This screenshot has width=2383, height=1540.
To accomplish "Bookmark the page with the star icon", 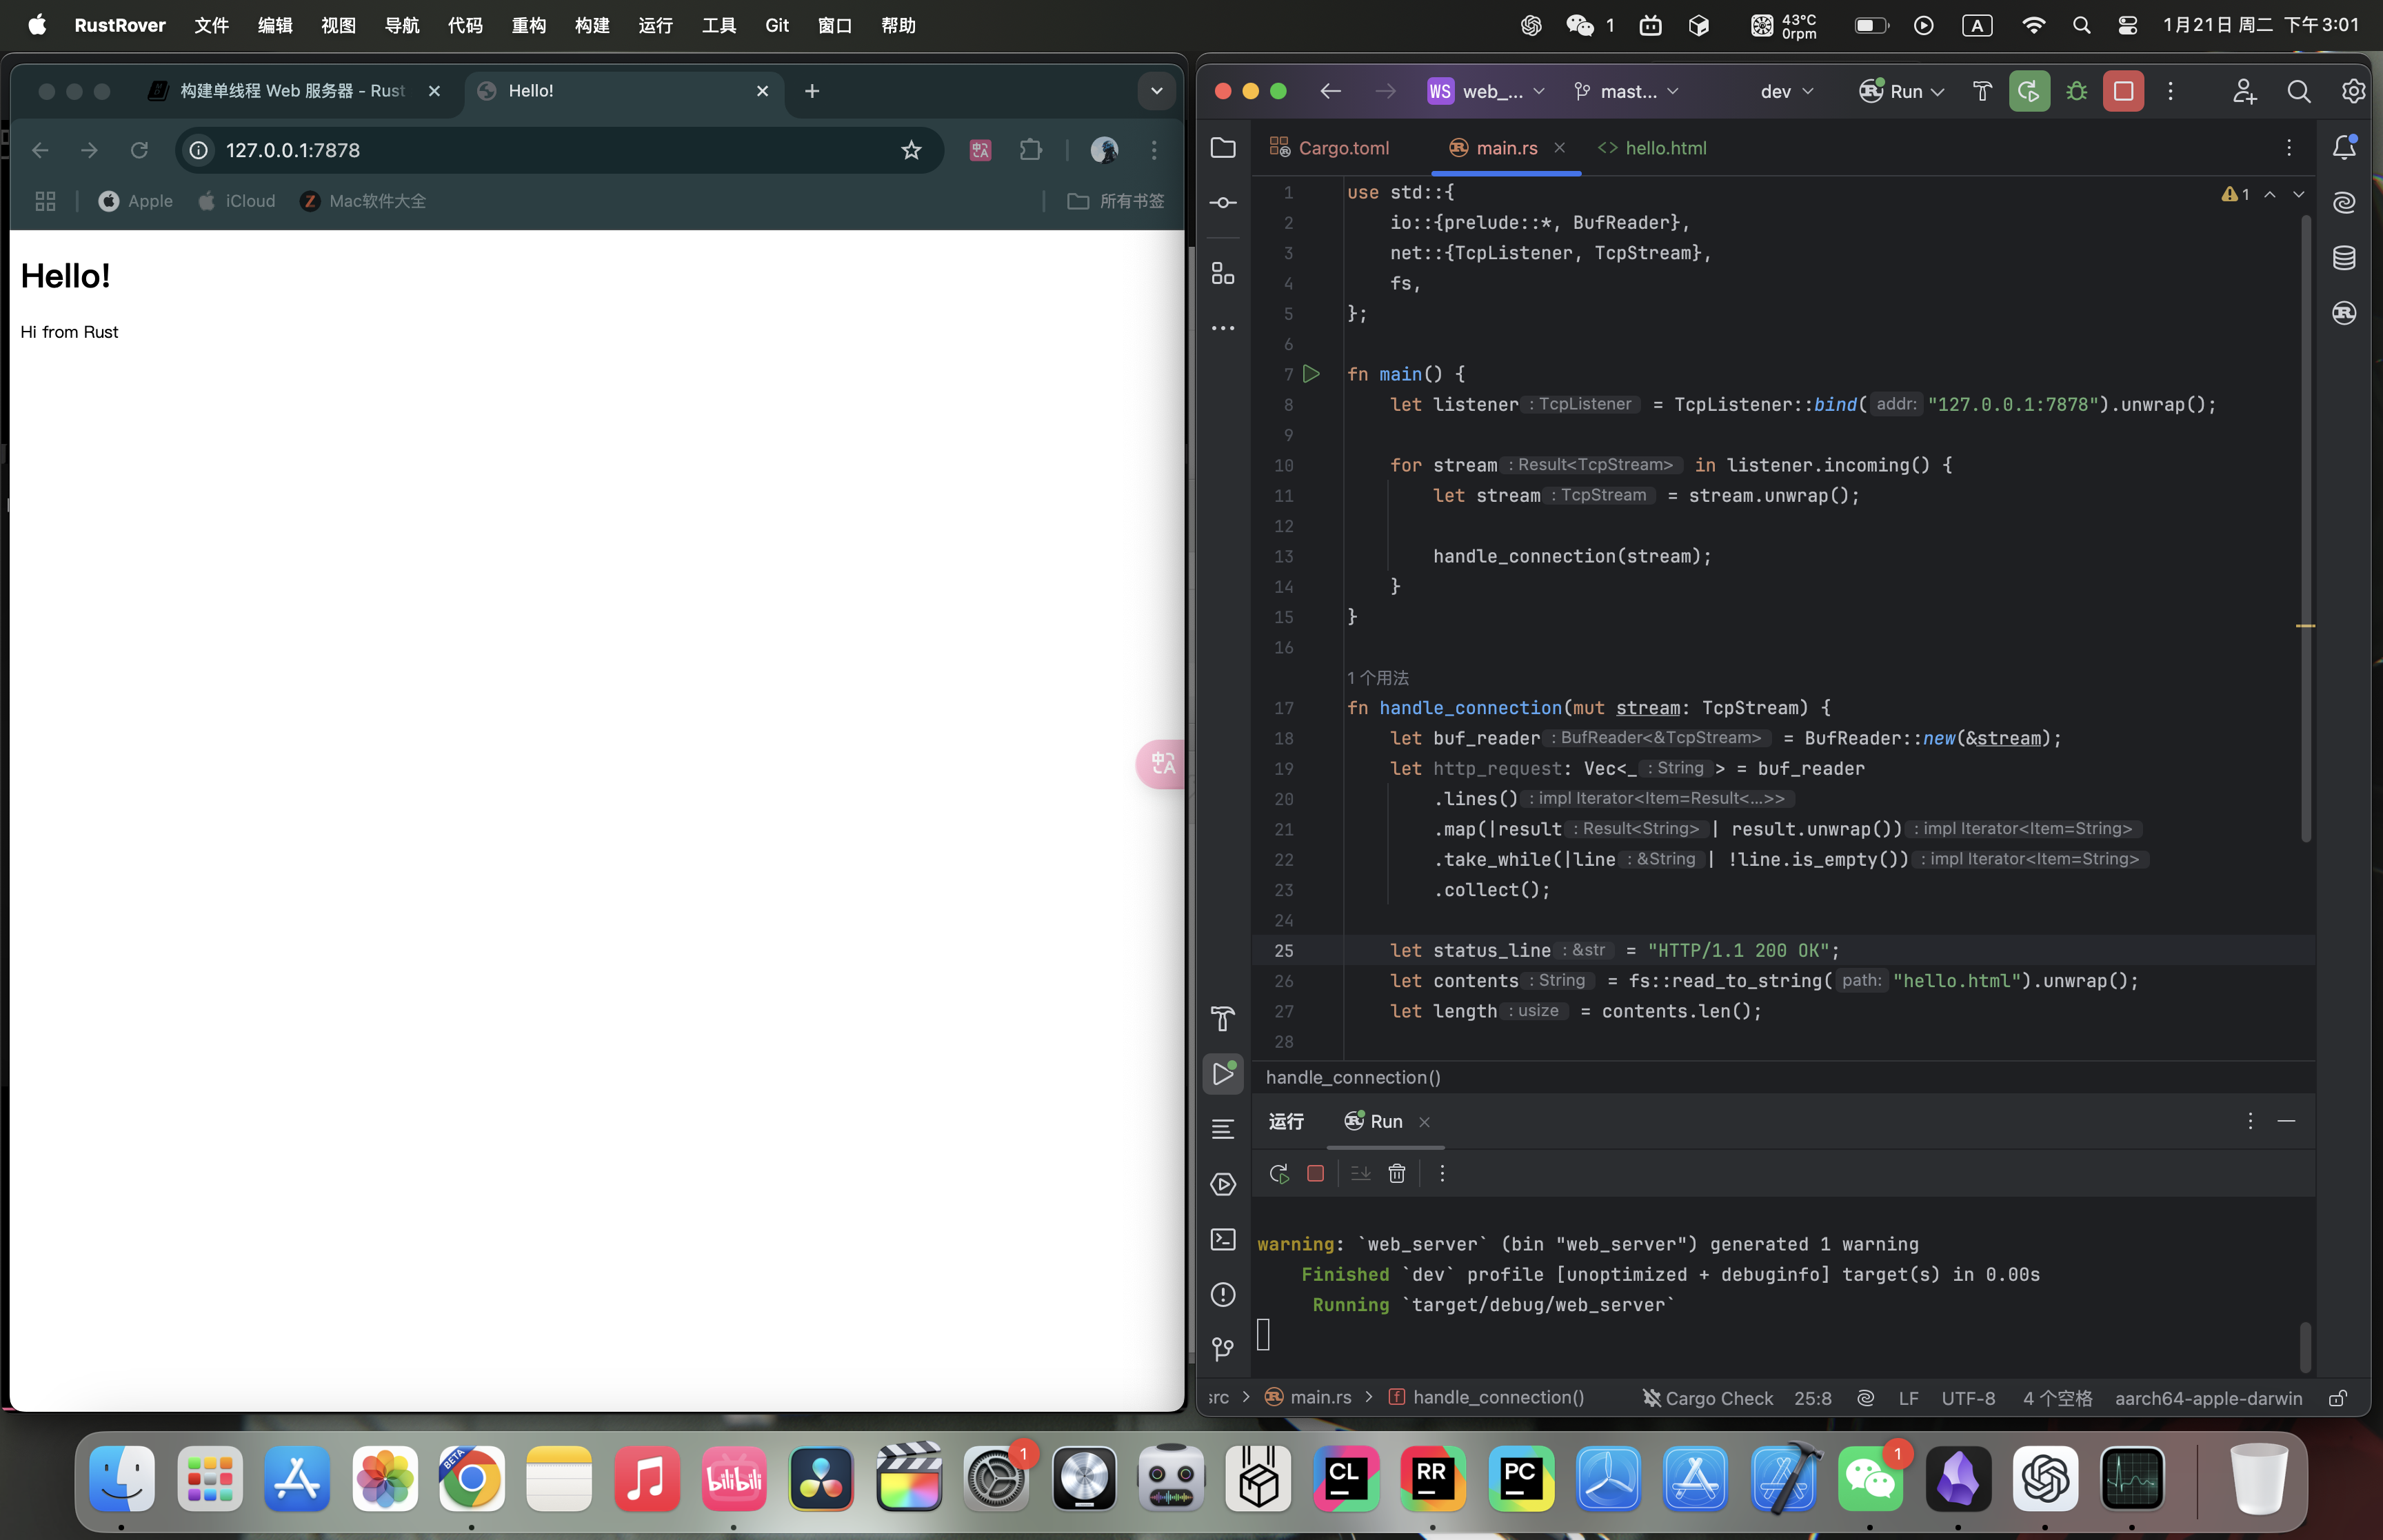I will tap(910, 150).
